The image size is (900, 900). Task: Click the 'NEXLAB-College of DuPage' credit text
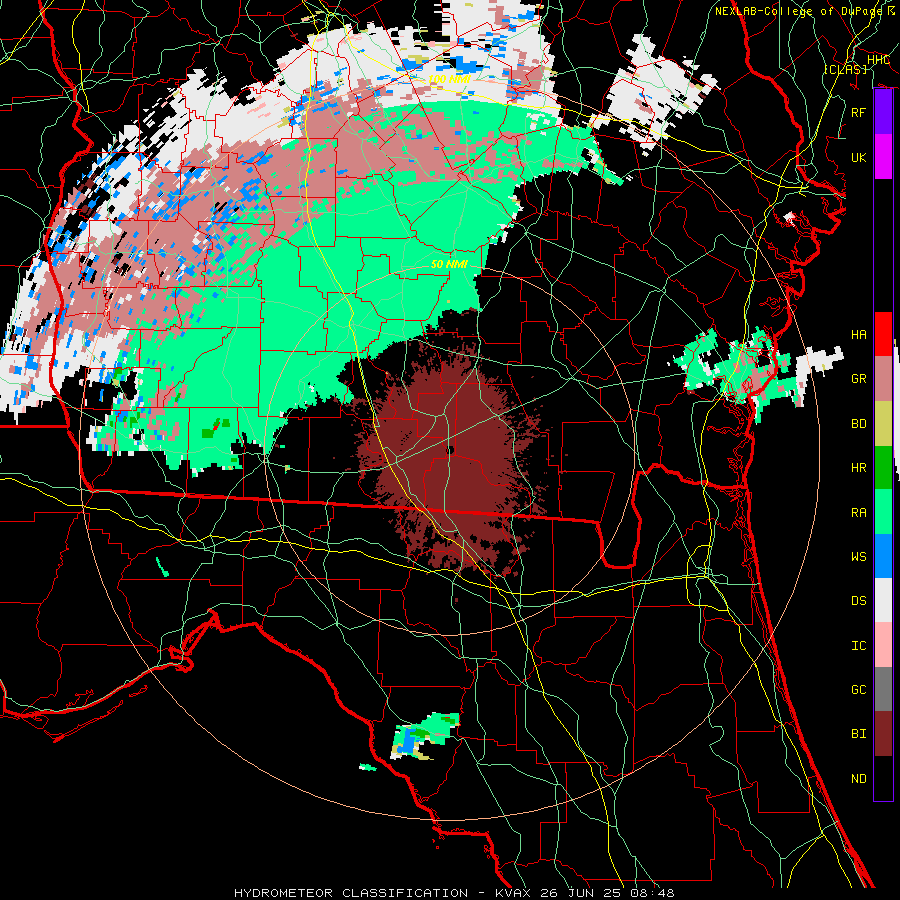798,11
